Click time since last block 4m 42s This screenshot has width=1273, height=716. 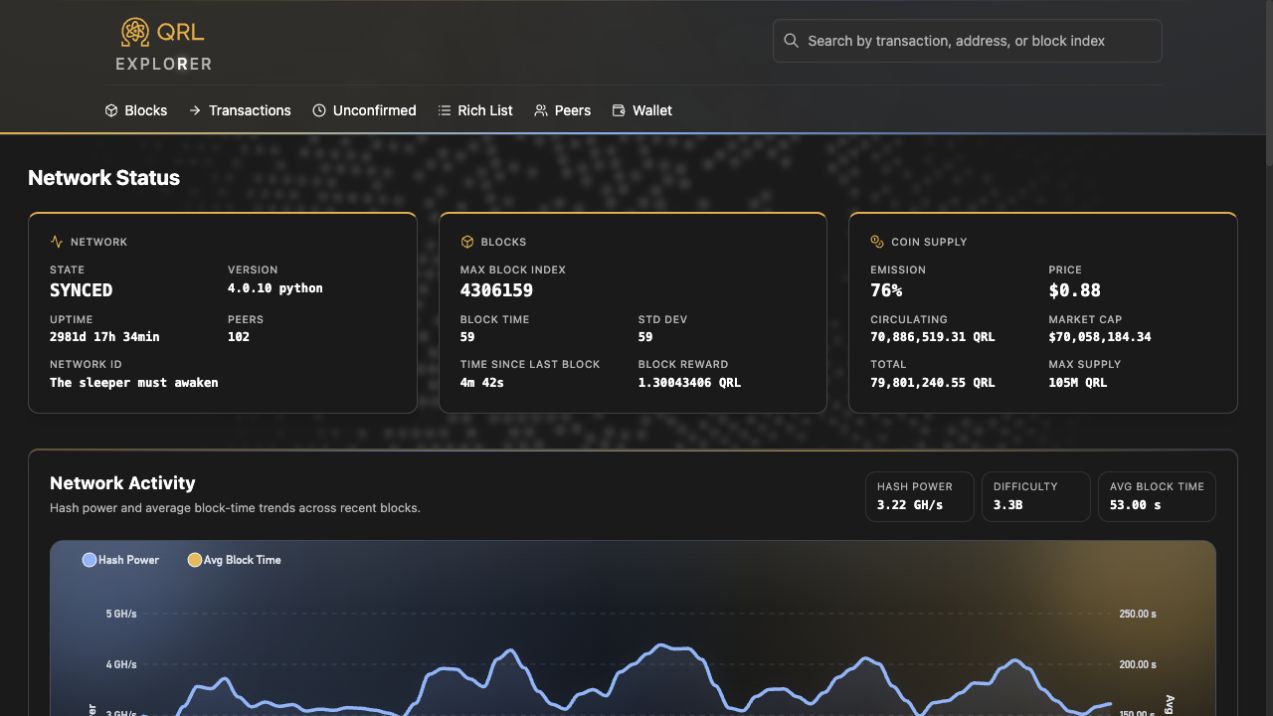pos(482,382)
